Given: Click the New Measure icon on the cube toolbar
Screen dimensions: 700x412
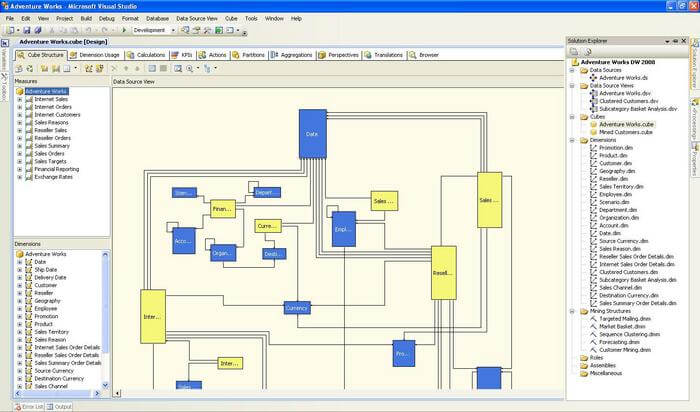Looking at the screenshot, I should pyautogui.click(x=44, y=68).
